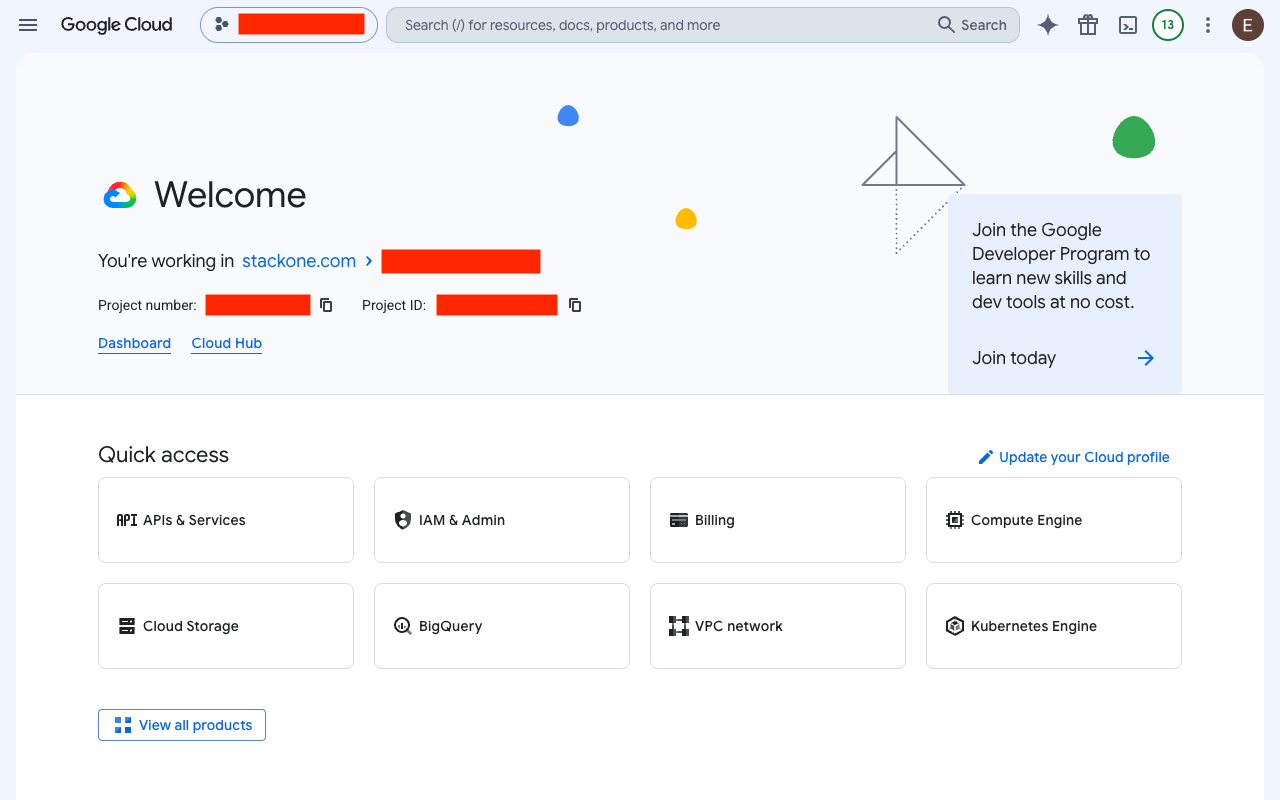Screen dimensions: 1280x800
Task: Activate Cloud Shell terminal icon
Action: coord(1128,25)
